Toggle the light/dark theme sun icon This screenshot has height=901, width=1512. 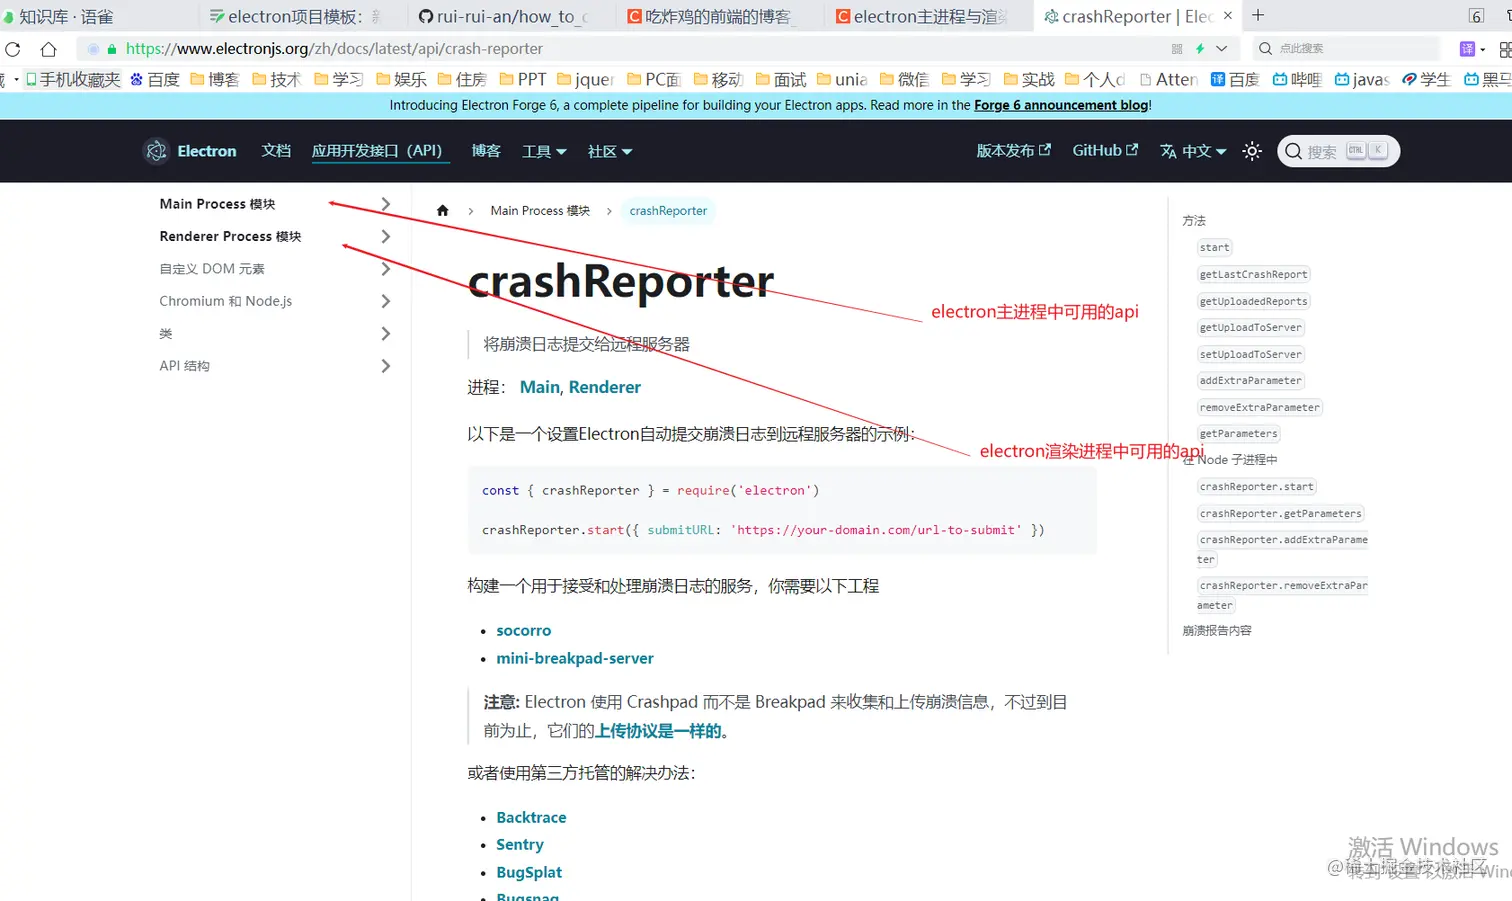point(1252,151)
